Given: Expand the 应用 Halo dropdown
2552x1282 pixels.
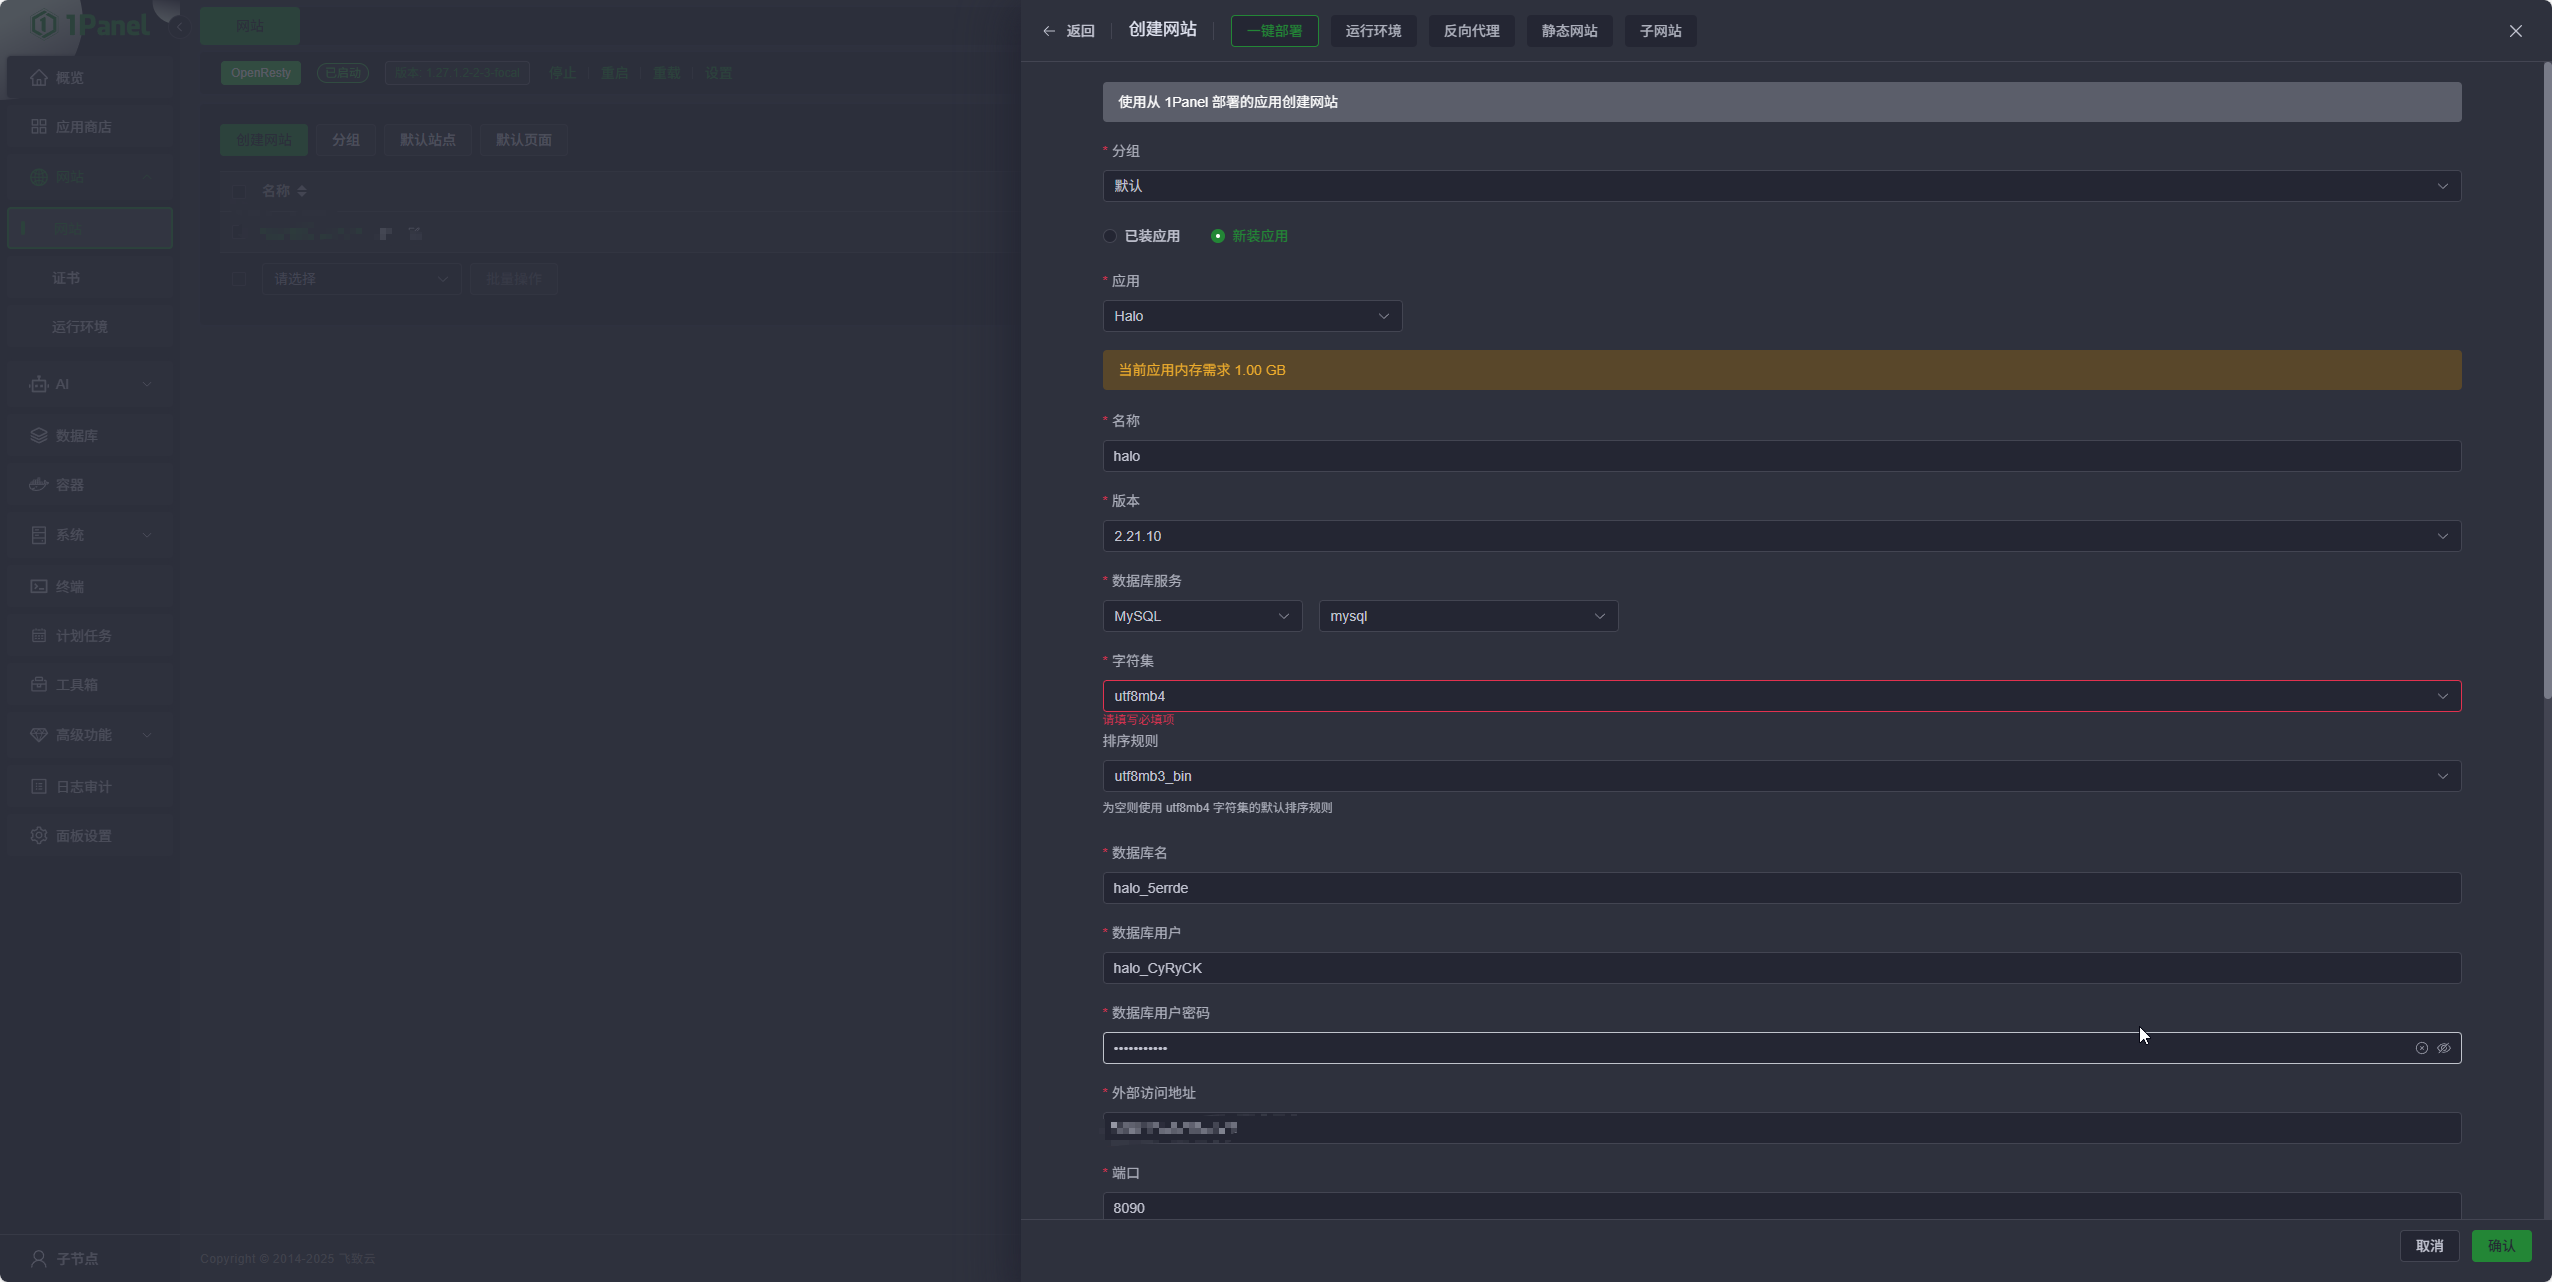Looking at the screenshot, I should (x=1251, y=316).
